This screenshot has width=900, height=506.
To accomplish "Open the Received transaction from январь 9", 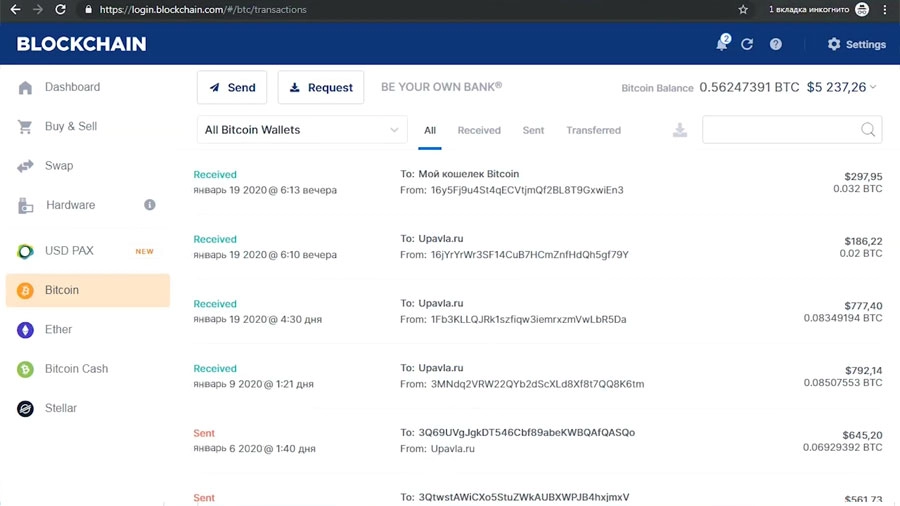I will pyautogui.click(x=538, y=376).
